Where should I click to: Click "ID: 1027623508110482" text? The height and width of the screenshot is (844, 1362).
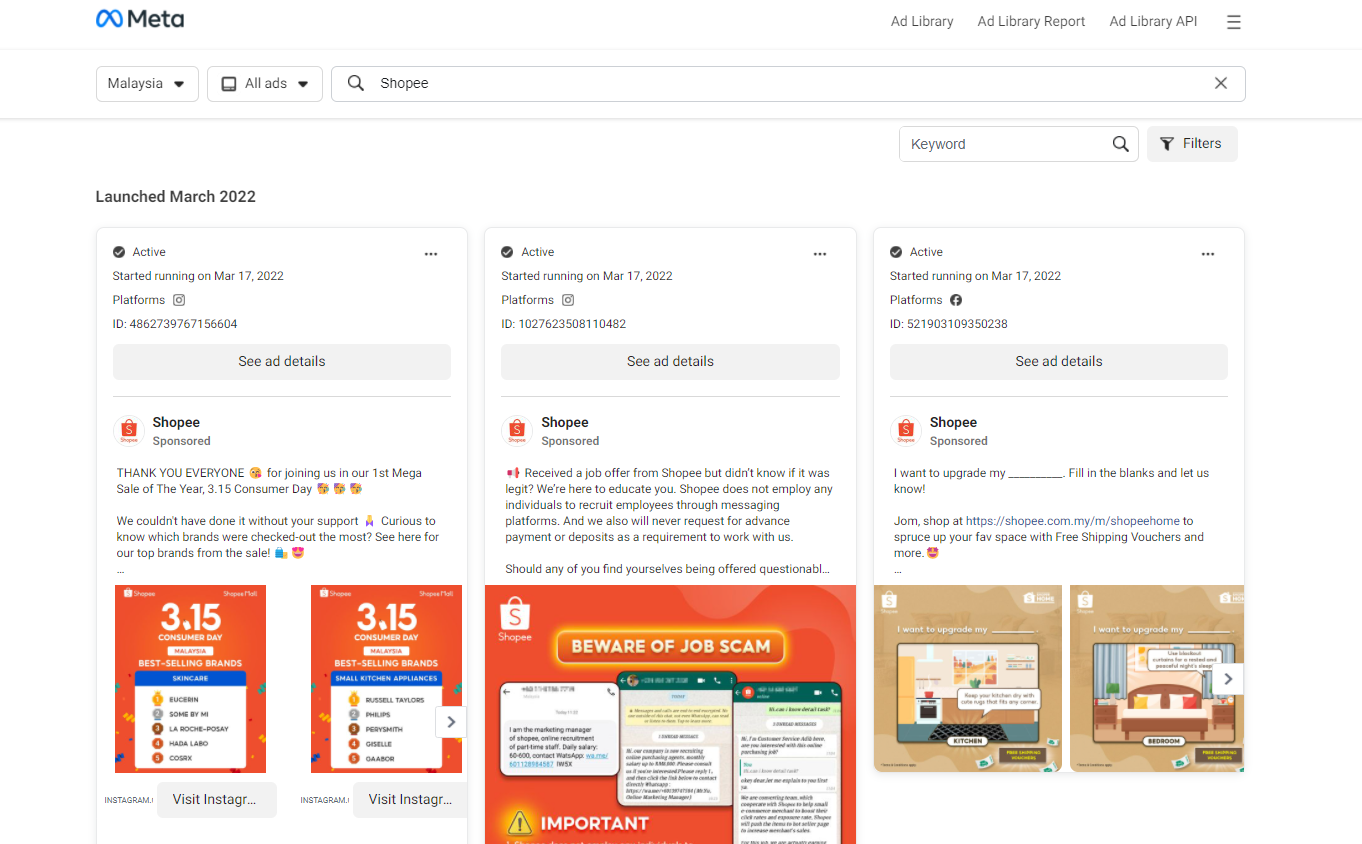564,324
